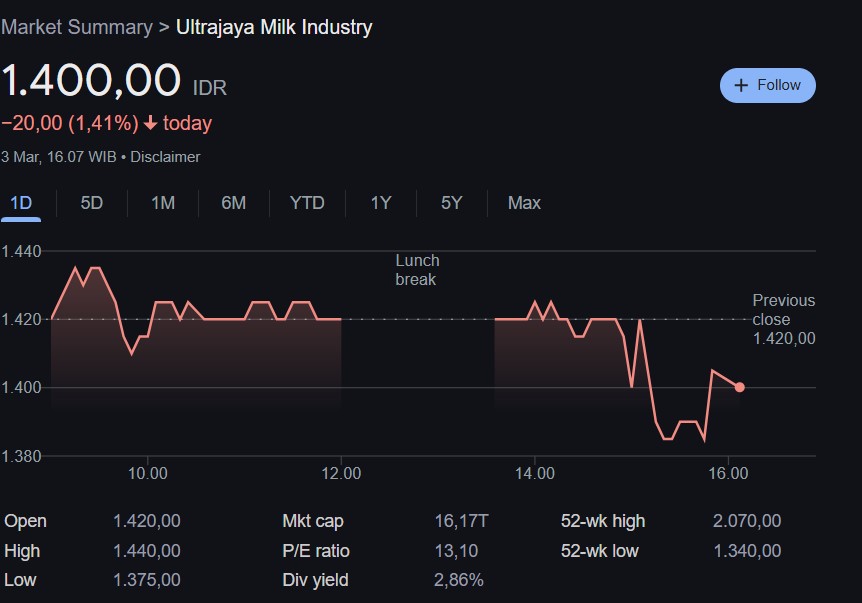Open the Disclaimer link

point(165,157)
